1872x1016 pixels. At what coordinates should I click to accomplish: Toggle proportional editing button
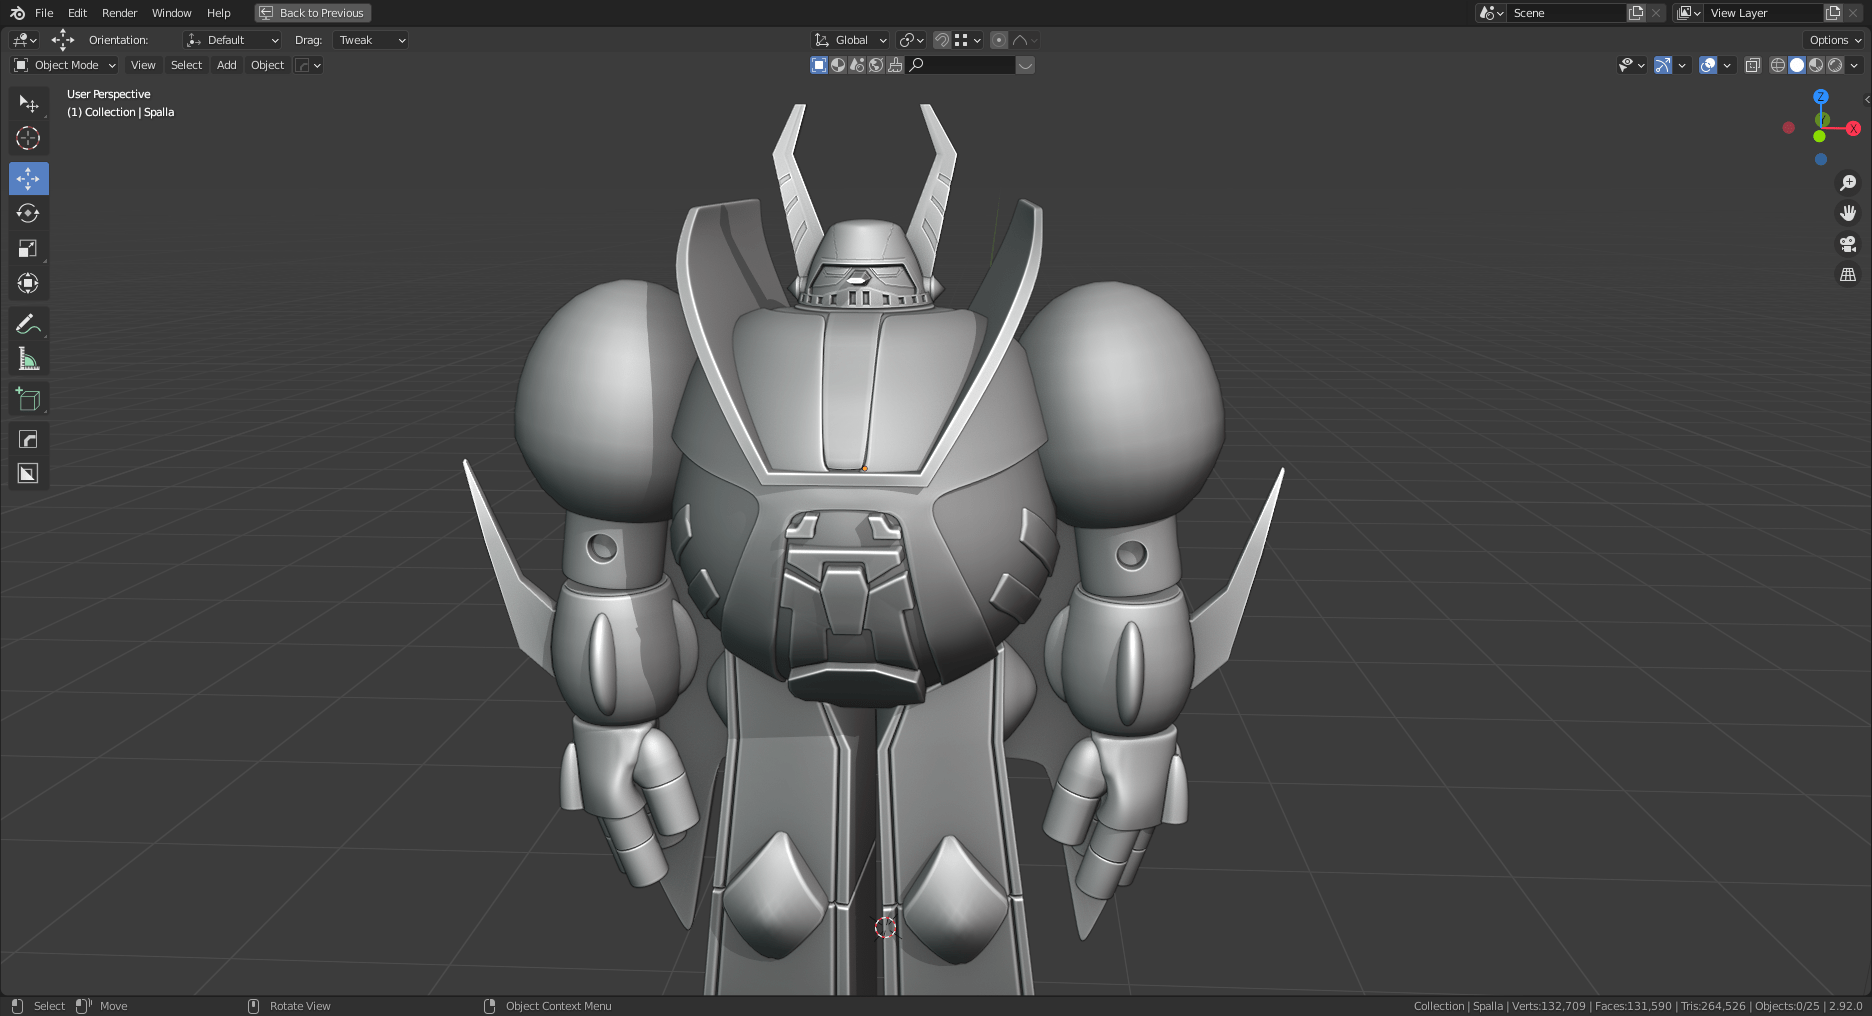click(999, 40)
